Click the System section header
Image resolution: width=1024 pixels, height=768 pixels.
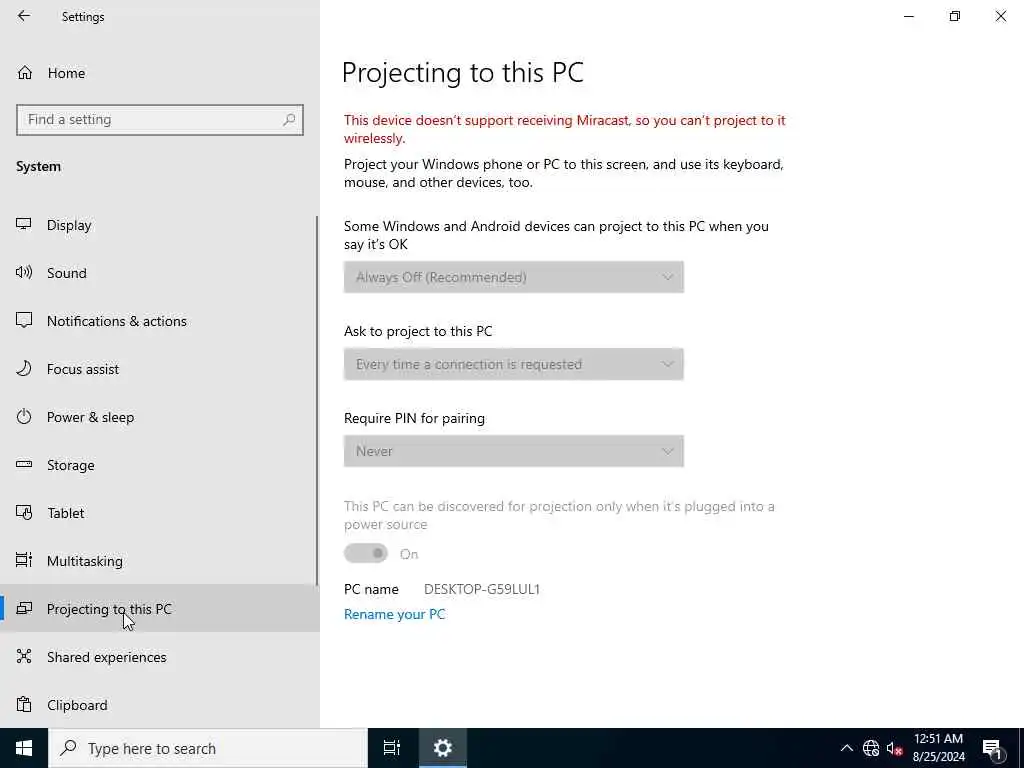click(39, 167)
